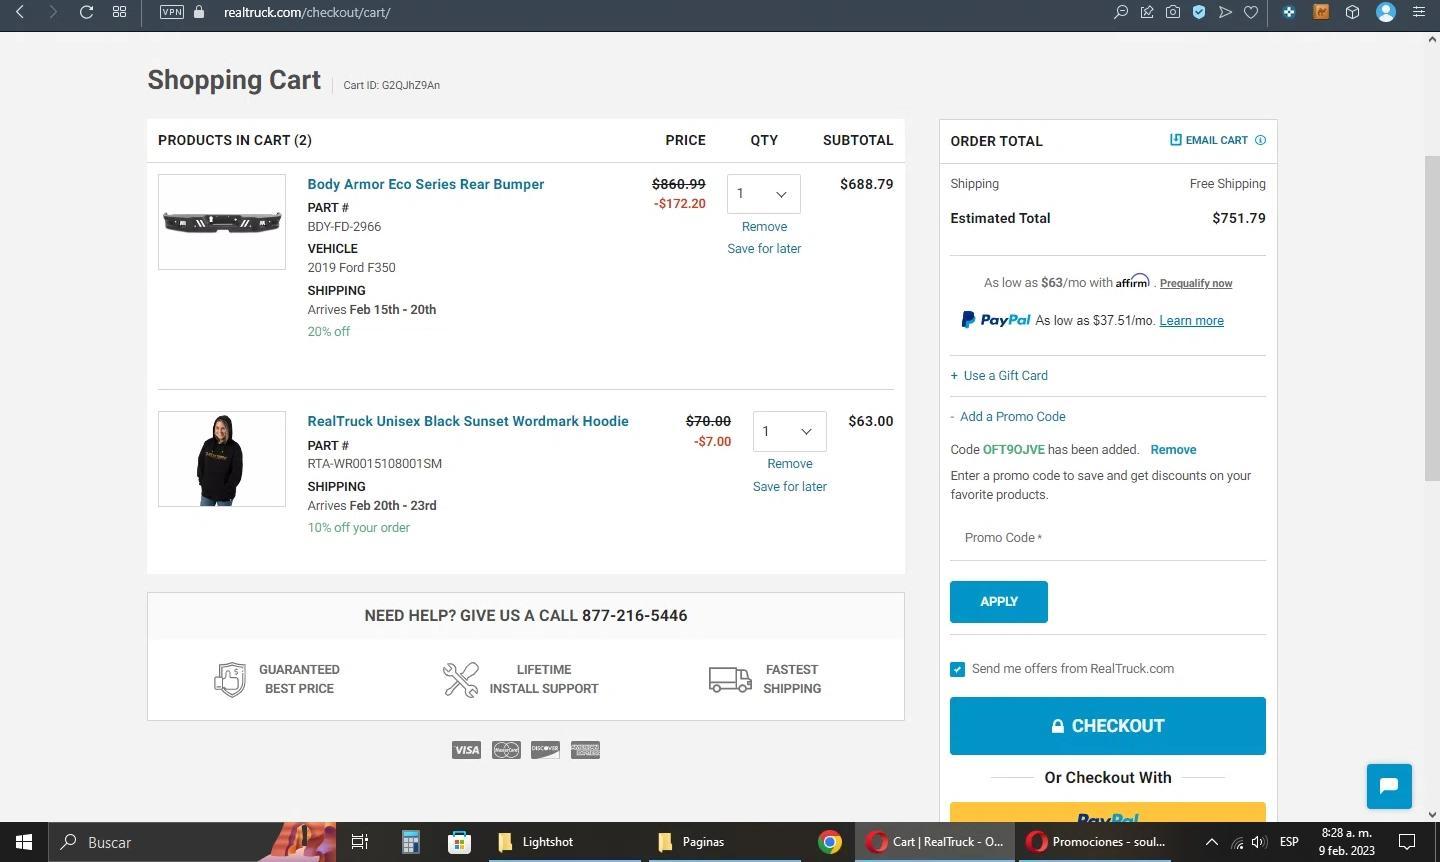Click the 877-216-5446 help phone number

(x=634, y=616)
